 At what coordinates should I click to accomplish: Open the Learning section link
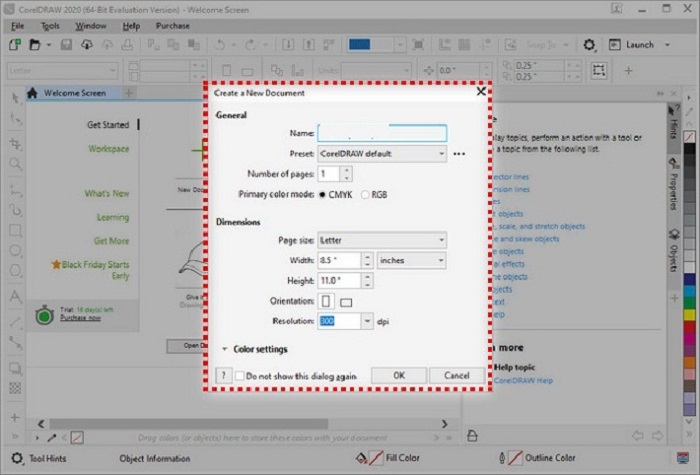(113, 217)
